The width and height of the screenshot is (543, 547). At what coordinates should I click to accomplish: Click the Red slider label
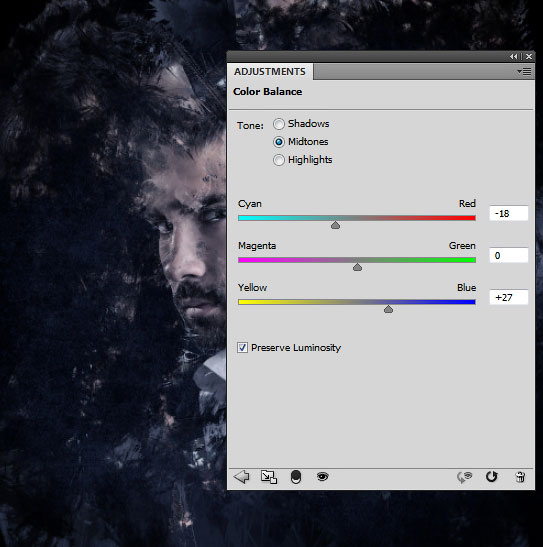click(x=467, y=203)
